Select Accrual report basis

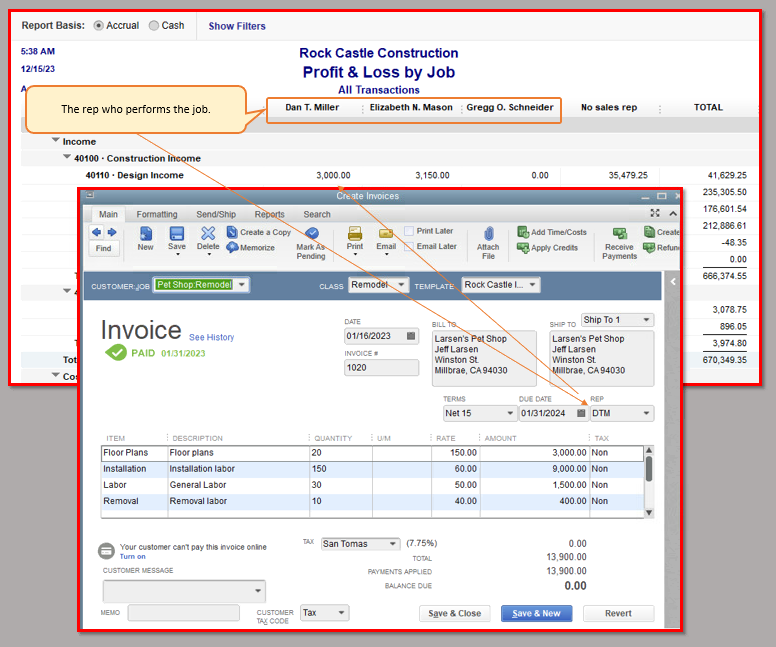tap(98, 25)
